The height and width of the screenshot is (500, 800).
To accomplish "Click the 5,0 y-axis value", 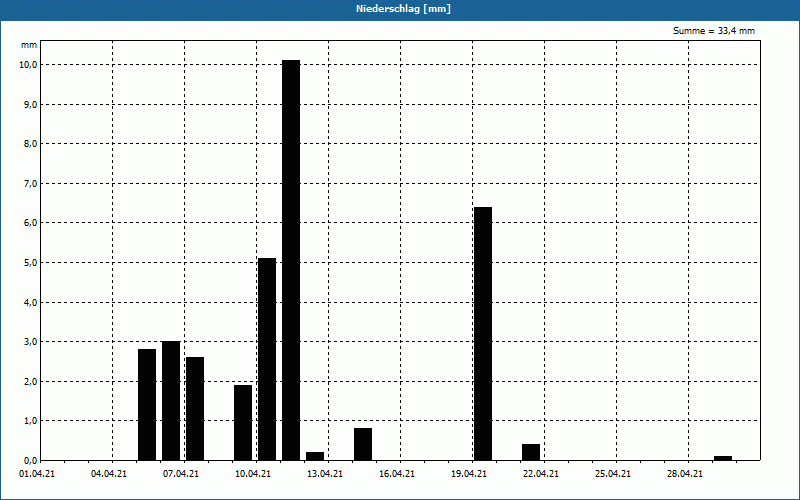I will 30,263.
